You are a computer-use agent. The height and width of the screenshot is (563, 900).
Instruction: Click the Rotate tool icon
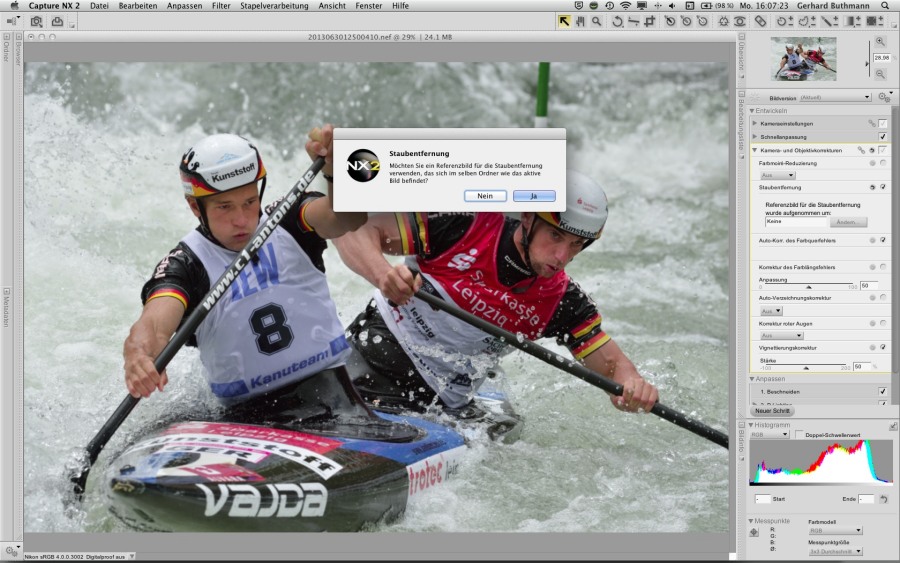pyautogui.click(x=617, y=22)
